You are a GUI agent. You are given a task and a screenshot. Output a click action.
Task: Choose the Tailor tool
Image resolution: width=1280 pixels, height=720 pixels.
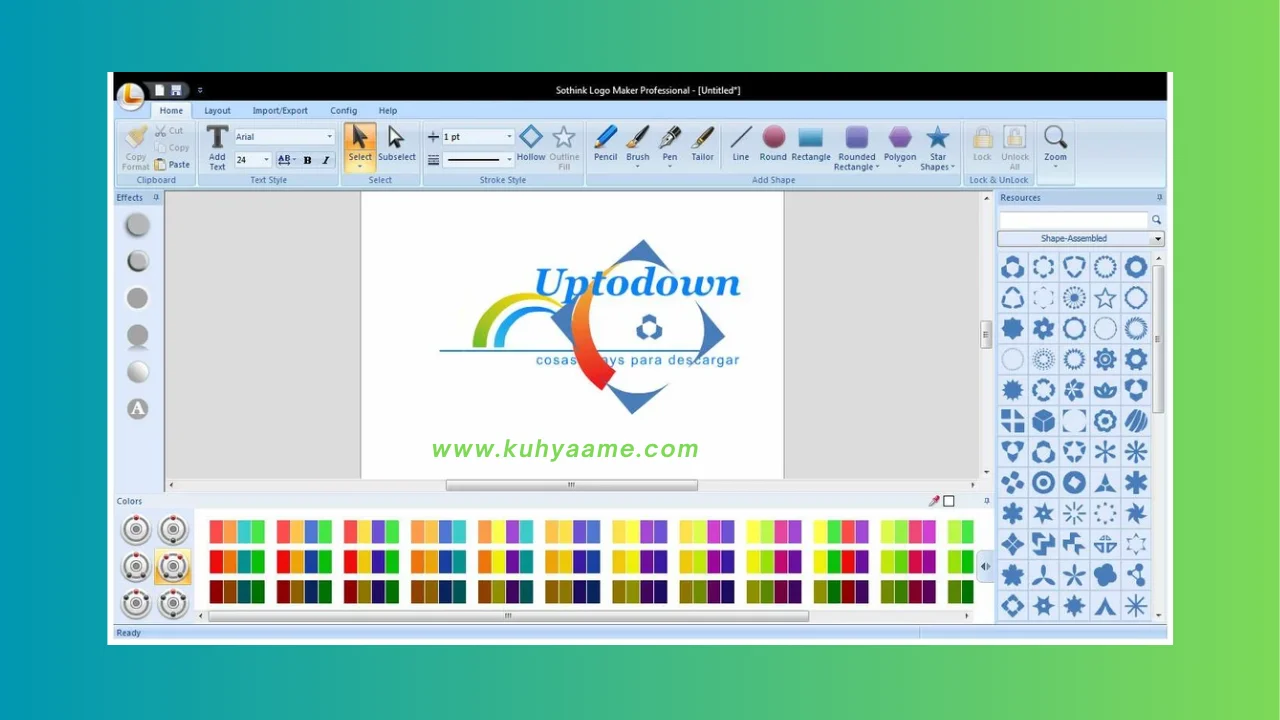coord(703,144)
